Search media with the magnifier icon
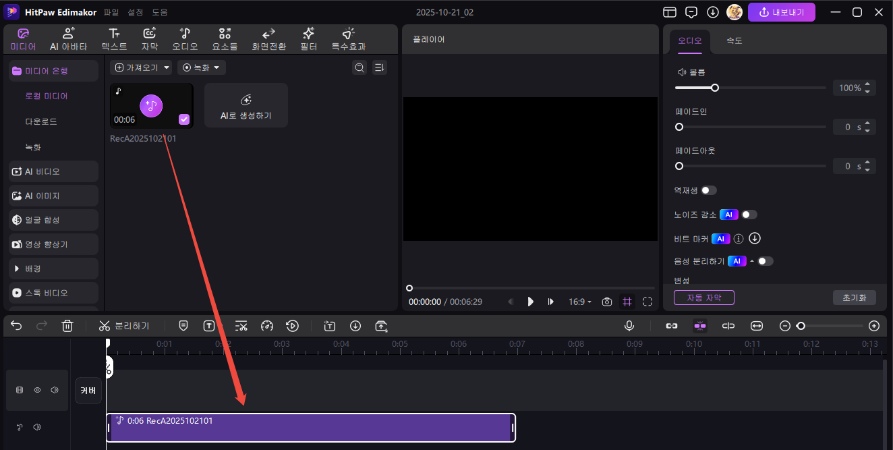The width and height of the screenshot is (893, 450). tap(359, 68)
